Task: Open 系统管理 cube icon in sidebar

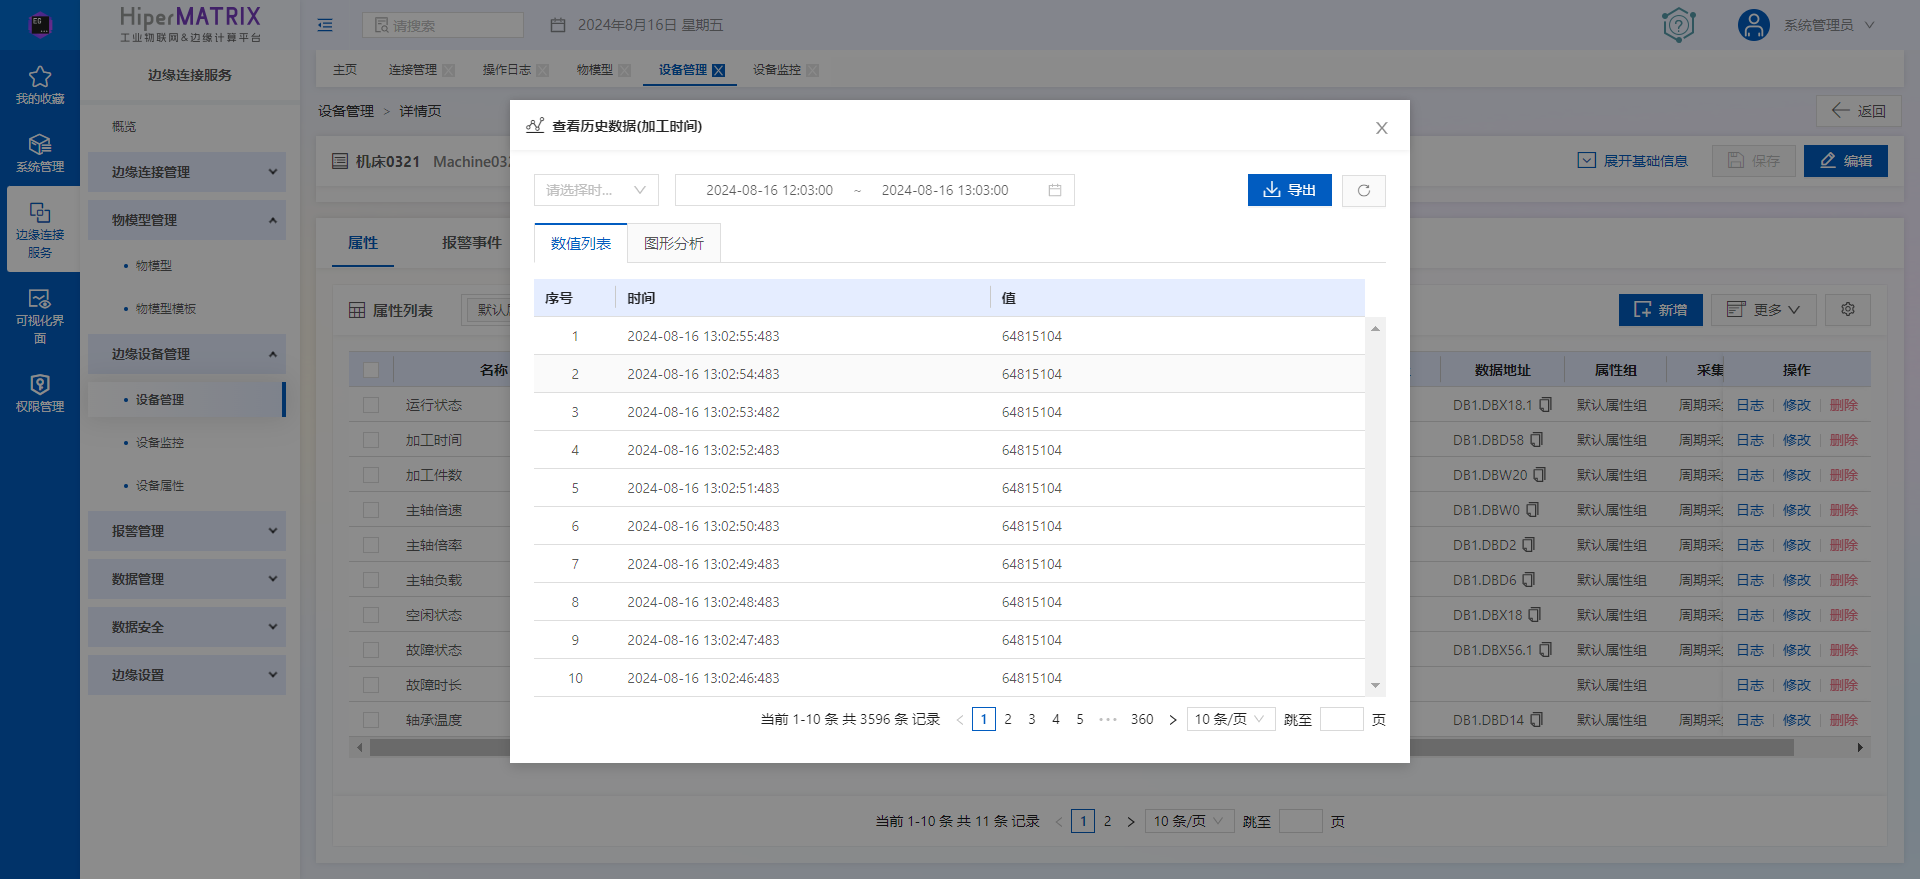Action: (40, 145)
